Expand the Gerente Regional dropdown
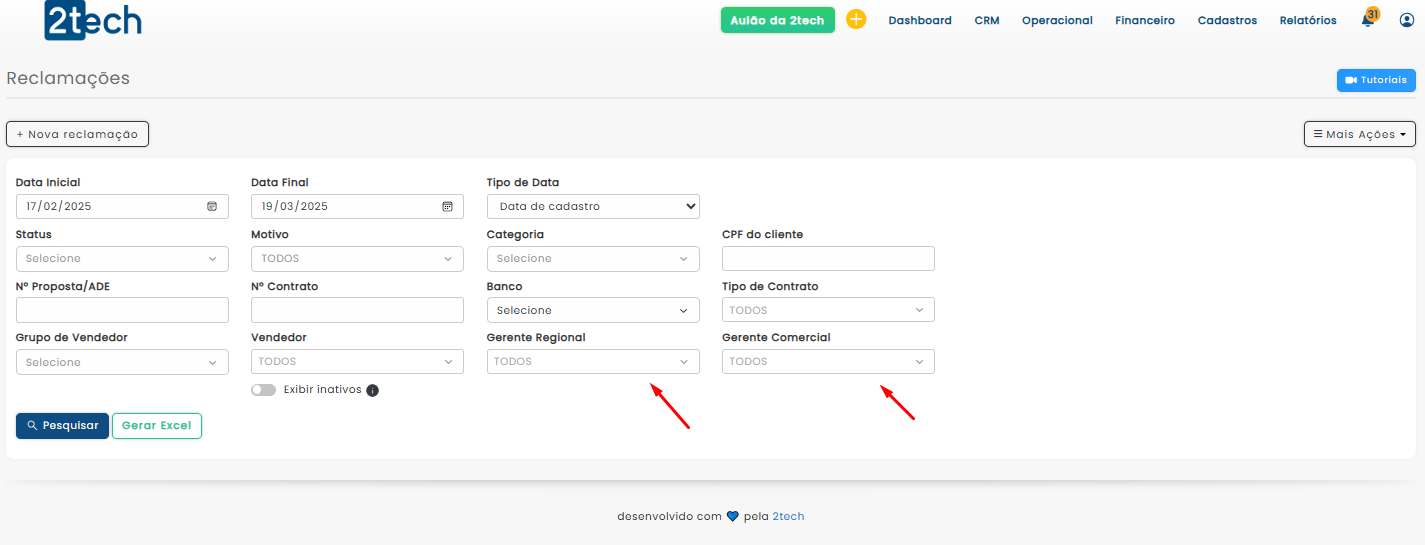 593,362
